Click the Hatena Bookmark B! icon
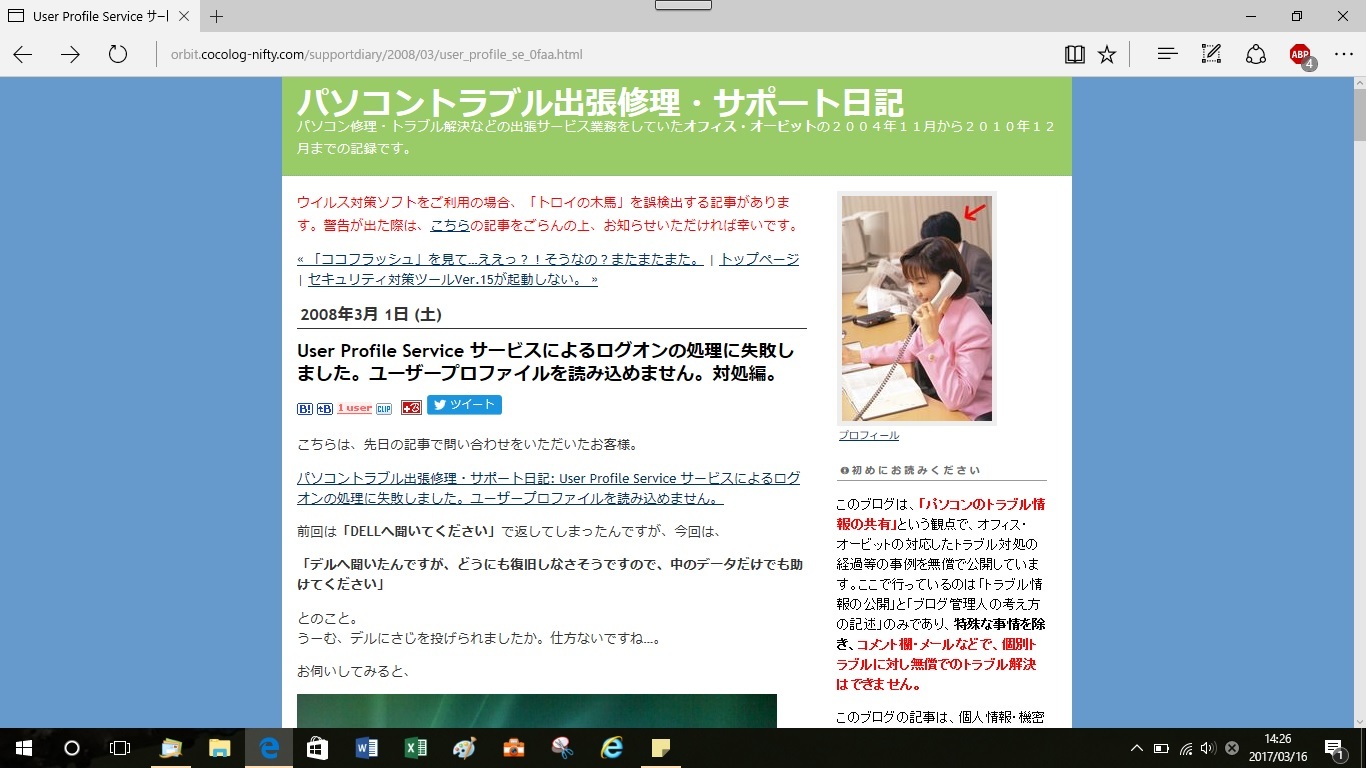The width and height of the screenshot is (1366, 768). click(305, 408)
